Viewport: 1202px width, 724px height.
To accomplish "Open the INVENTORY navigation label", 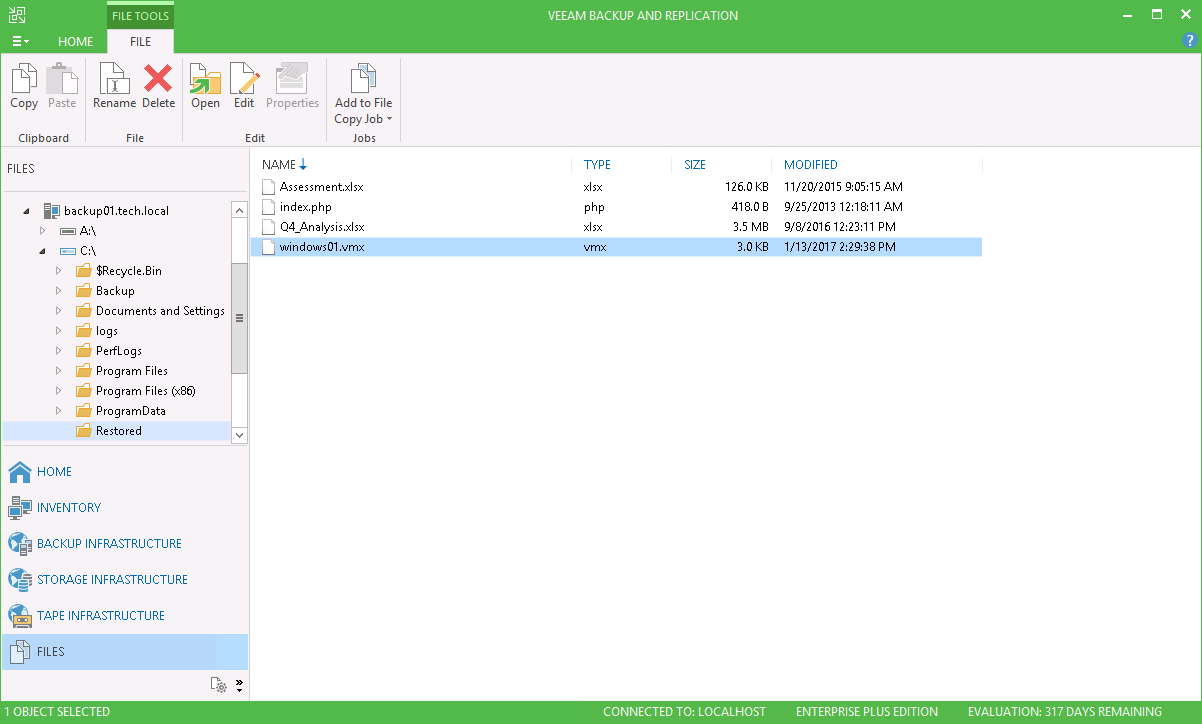I will 69,508.
